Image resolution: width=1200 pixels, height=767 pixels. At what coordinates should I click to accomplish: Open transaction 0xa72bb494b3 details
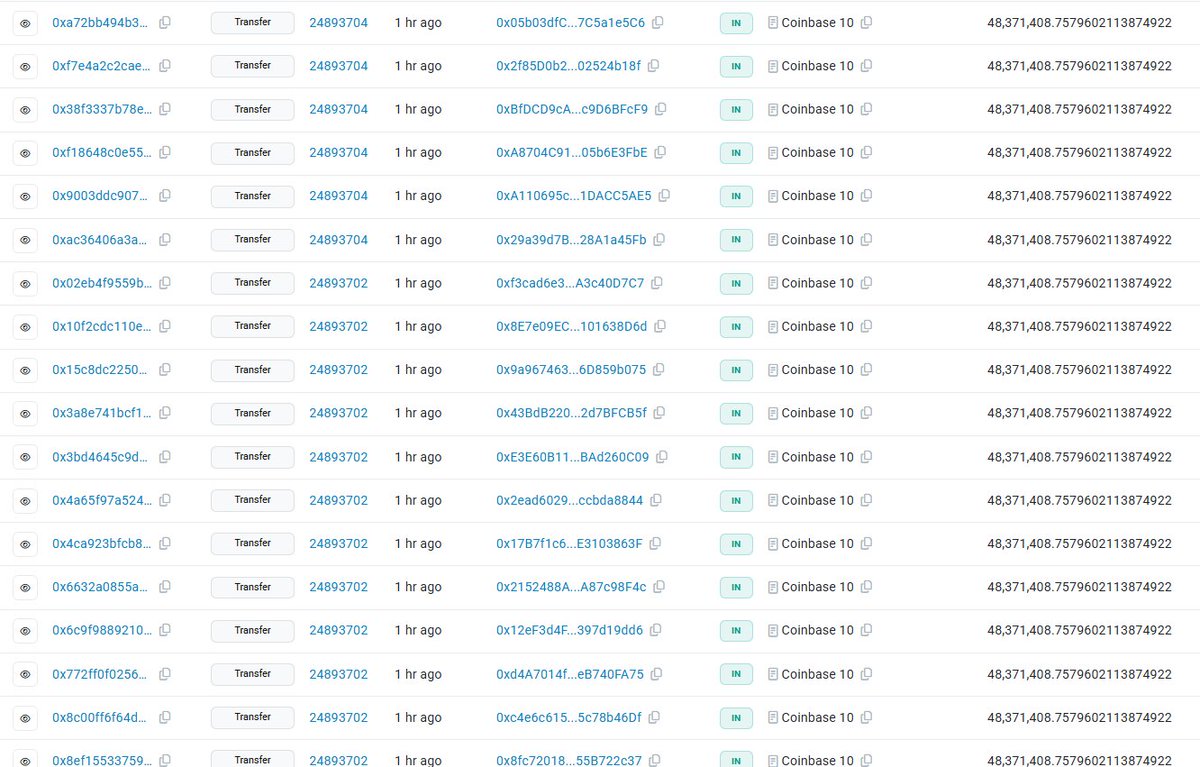pos(102,22)
